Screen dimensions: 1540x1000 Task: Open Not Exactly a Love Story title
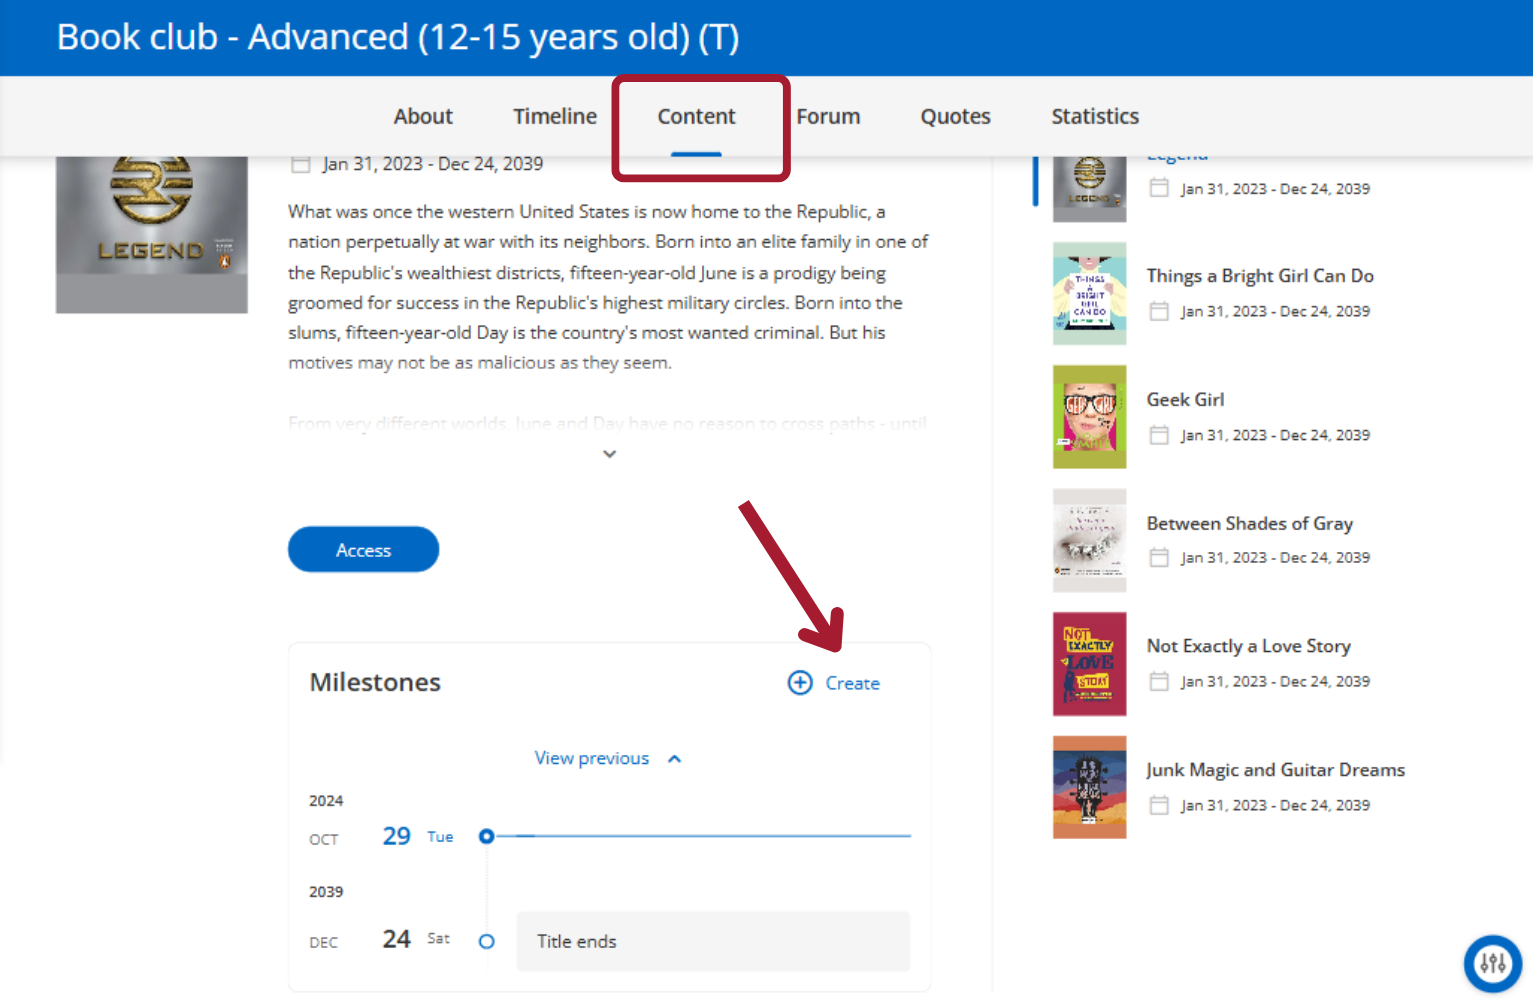click(x=1248, y=646)
